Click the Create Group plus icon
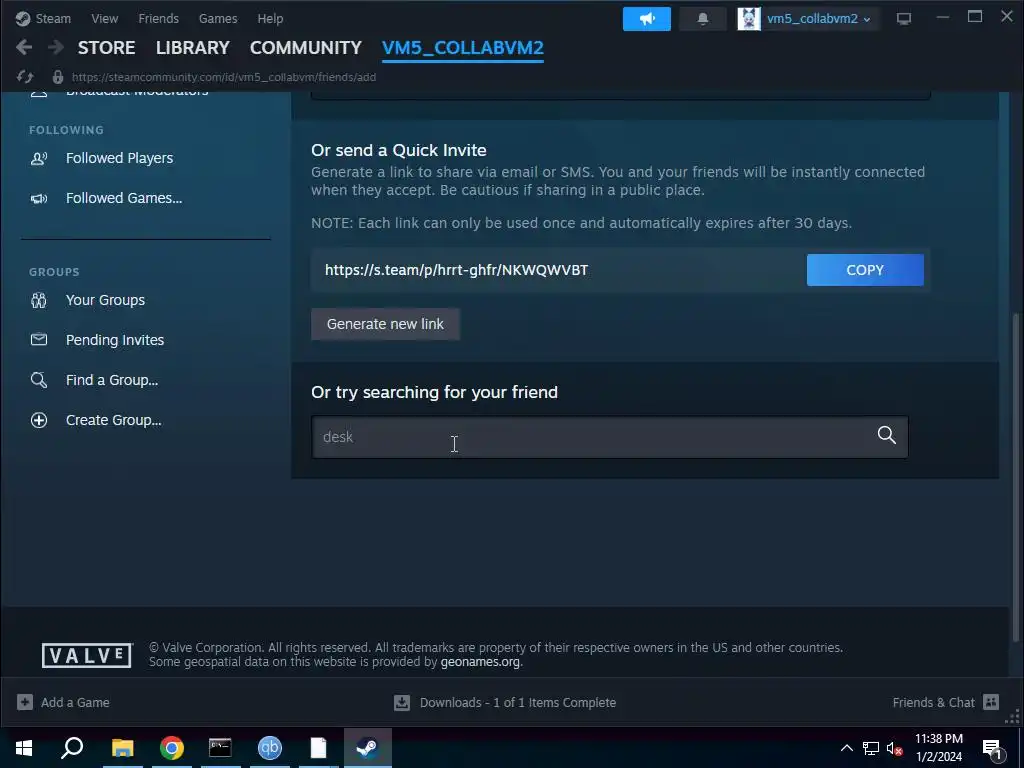Screen dimensions: 1024x768 point(39,420)
